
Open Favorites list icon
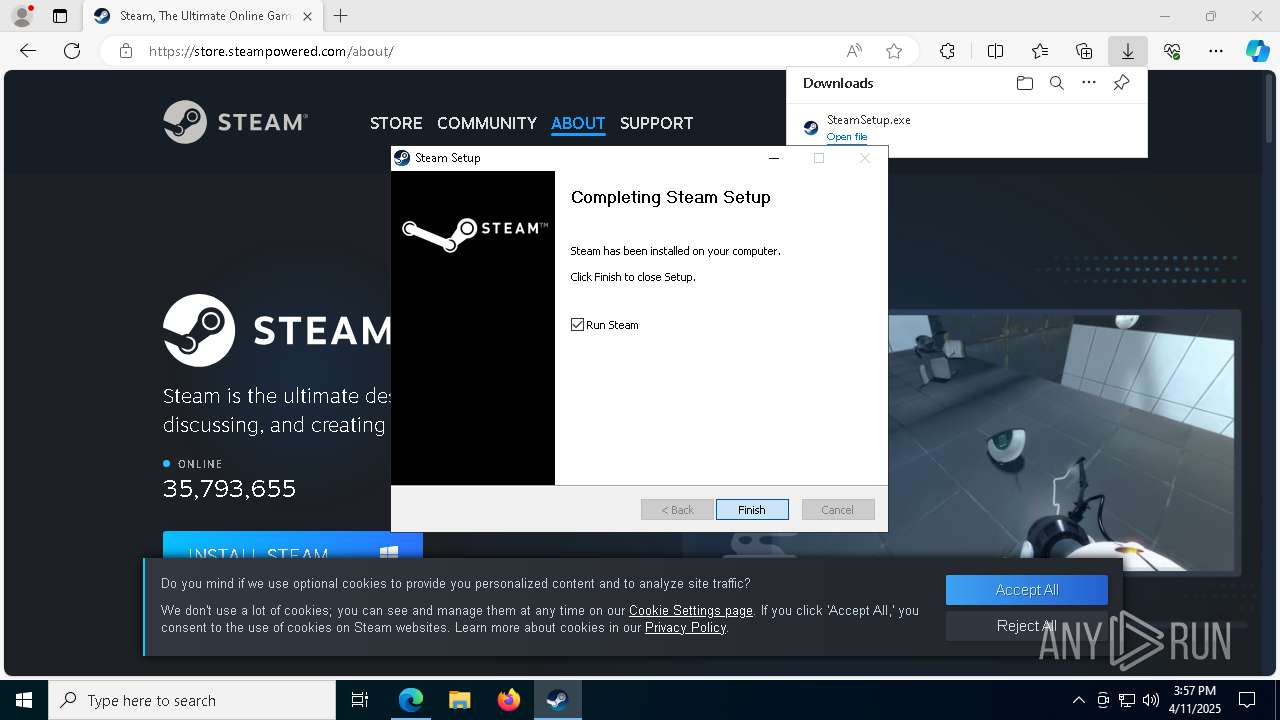tap(1040, 51)
